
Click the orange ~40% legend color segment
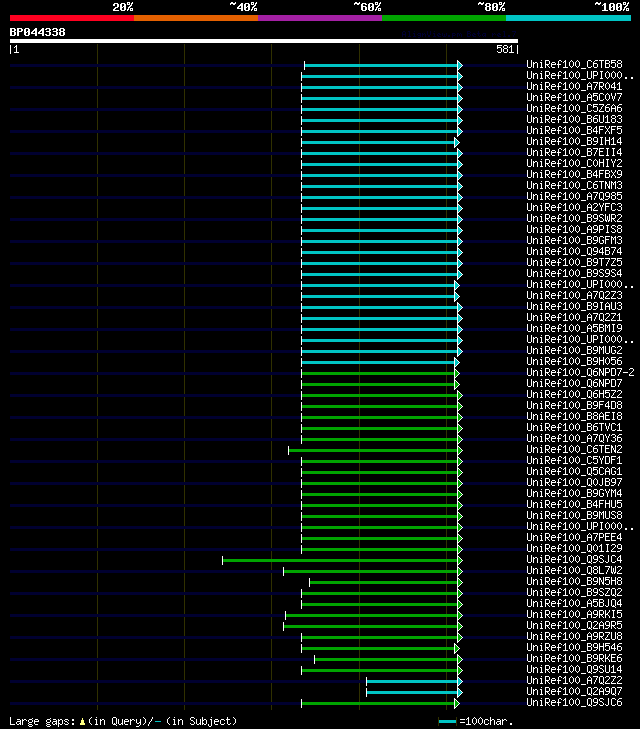point(196,18)
